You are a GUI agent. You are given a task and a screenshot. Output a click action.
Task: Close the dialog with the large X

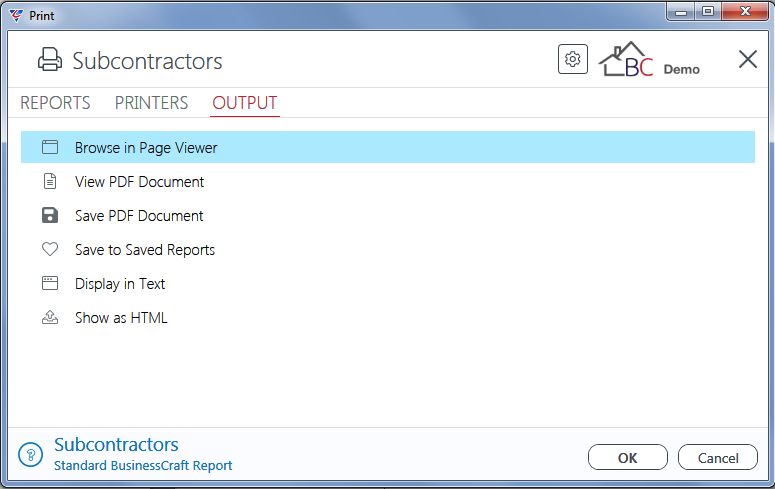(748, 59)
